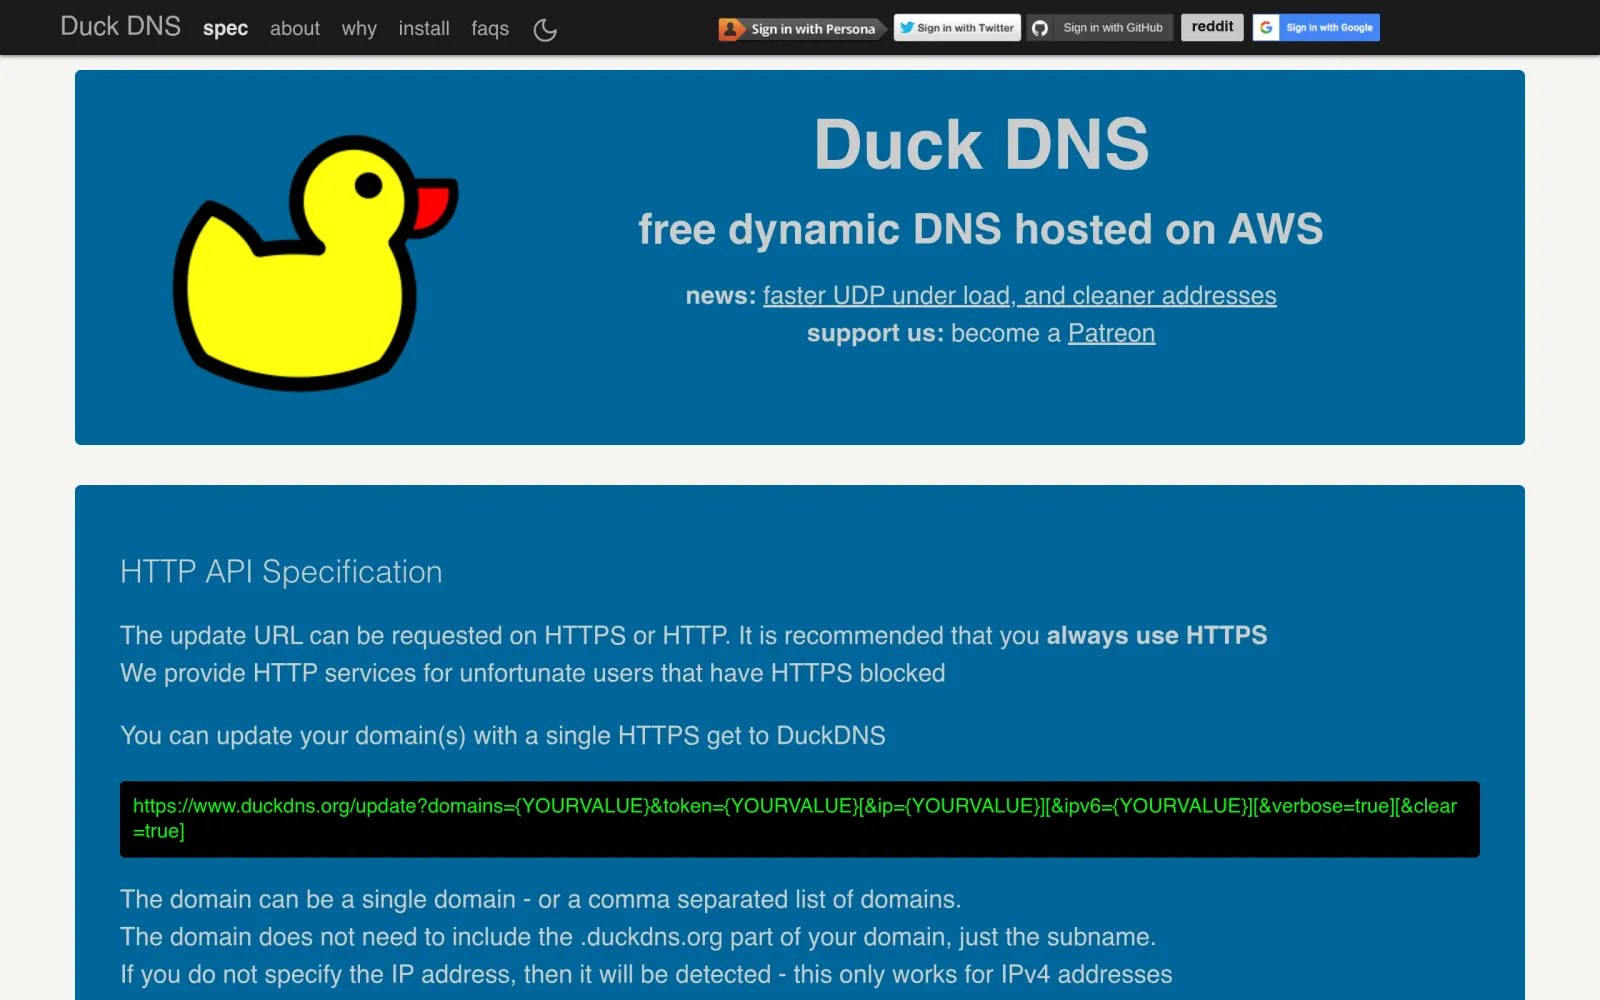Open the faqs page

click(x=490, y=29)
